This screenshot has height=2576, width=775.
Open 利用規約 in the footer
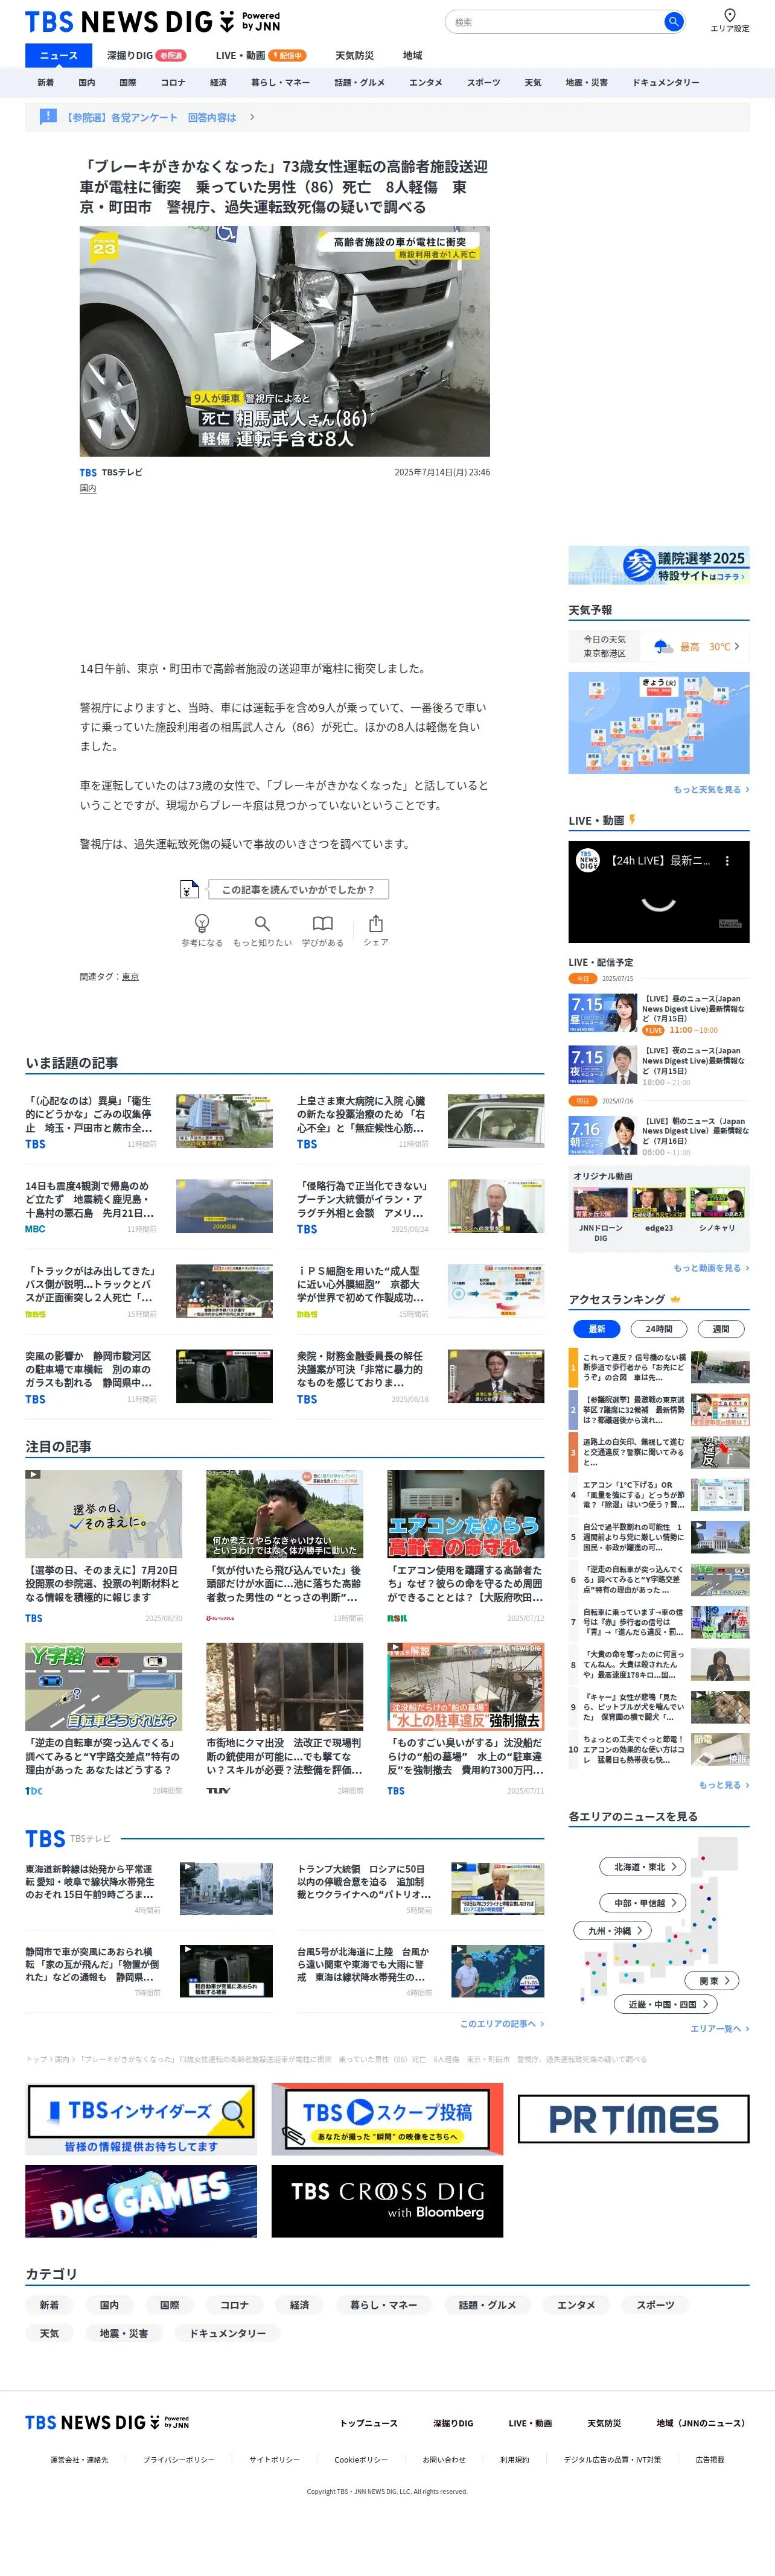515,2459
